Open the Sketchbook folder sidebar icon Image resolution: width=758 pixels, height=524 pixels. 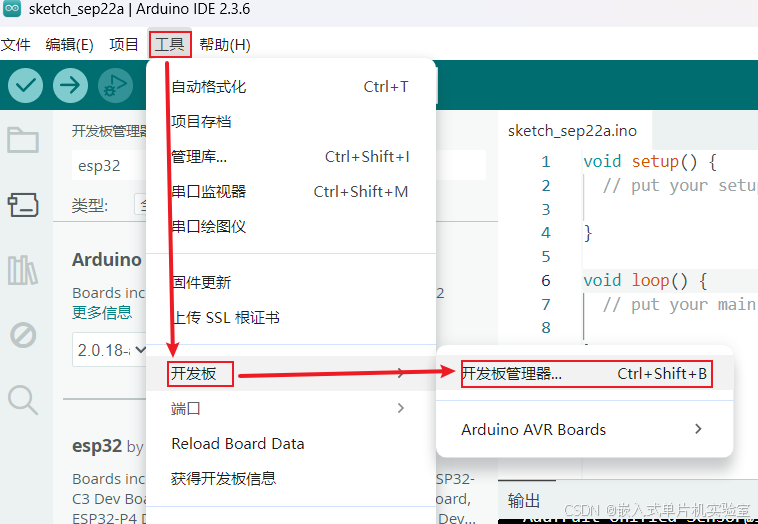[x=23, y=140]
